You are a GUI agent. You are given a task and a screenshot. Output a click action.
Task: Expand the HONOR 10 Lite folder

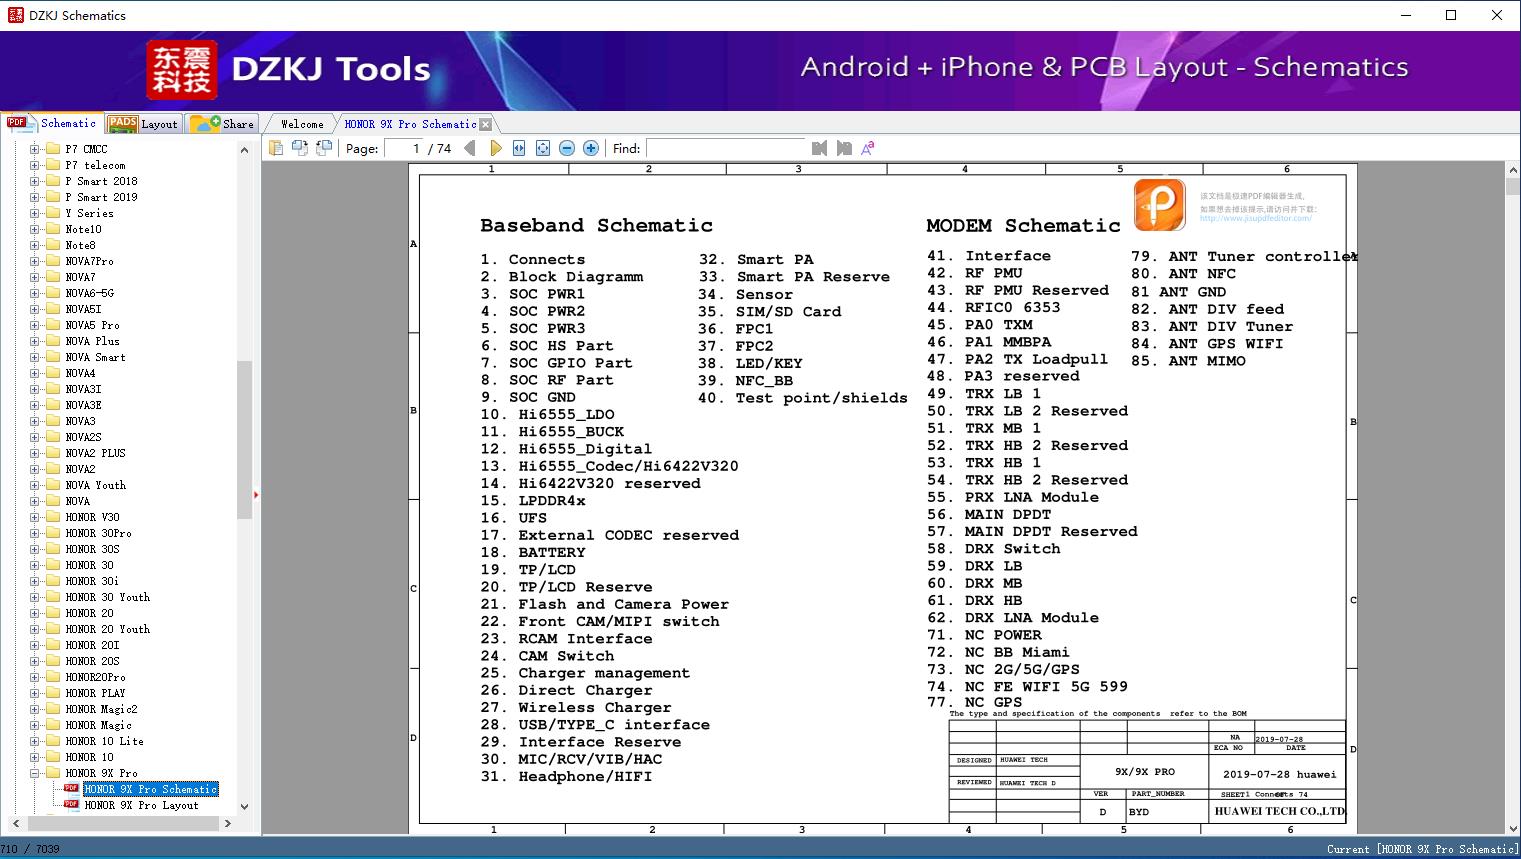[x=35, y=741]
